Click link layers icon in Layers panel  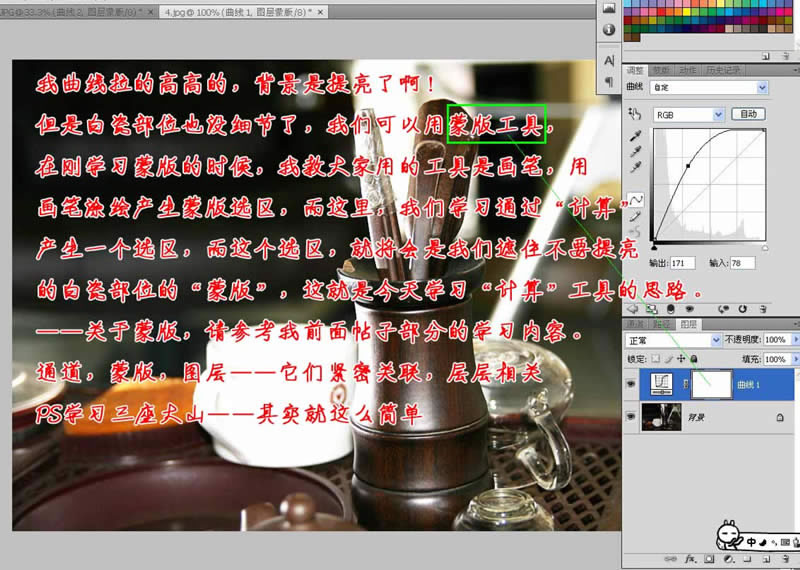click(x=670, y=559)
